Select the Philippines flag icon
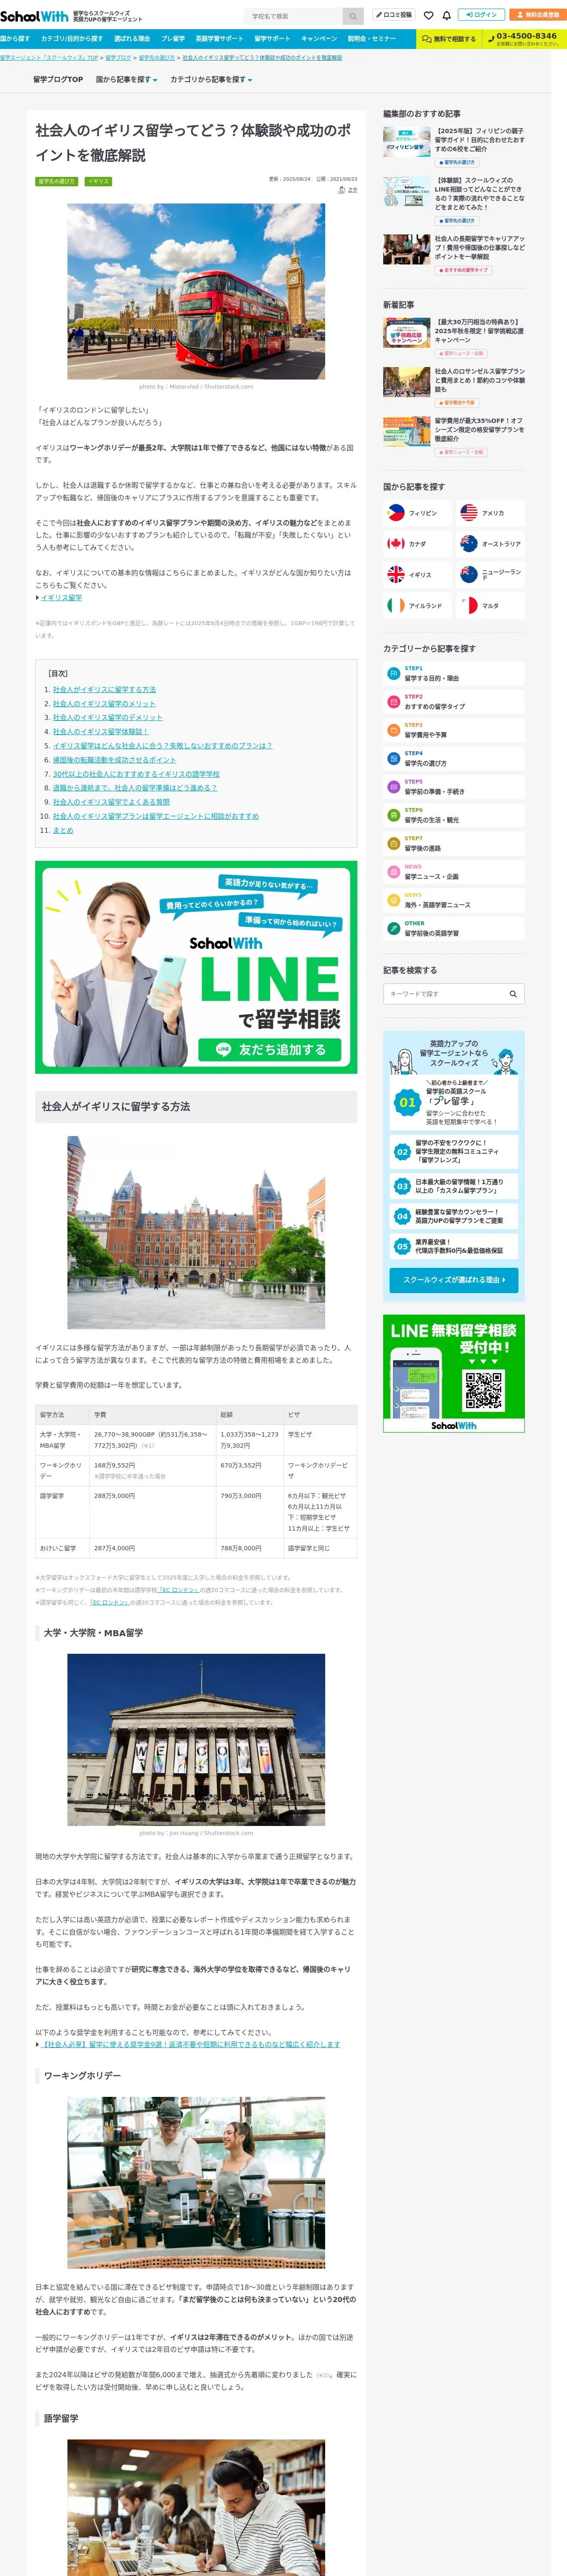 click(x=396, y=513)
